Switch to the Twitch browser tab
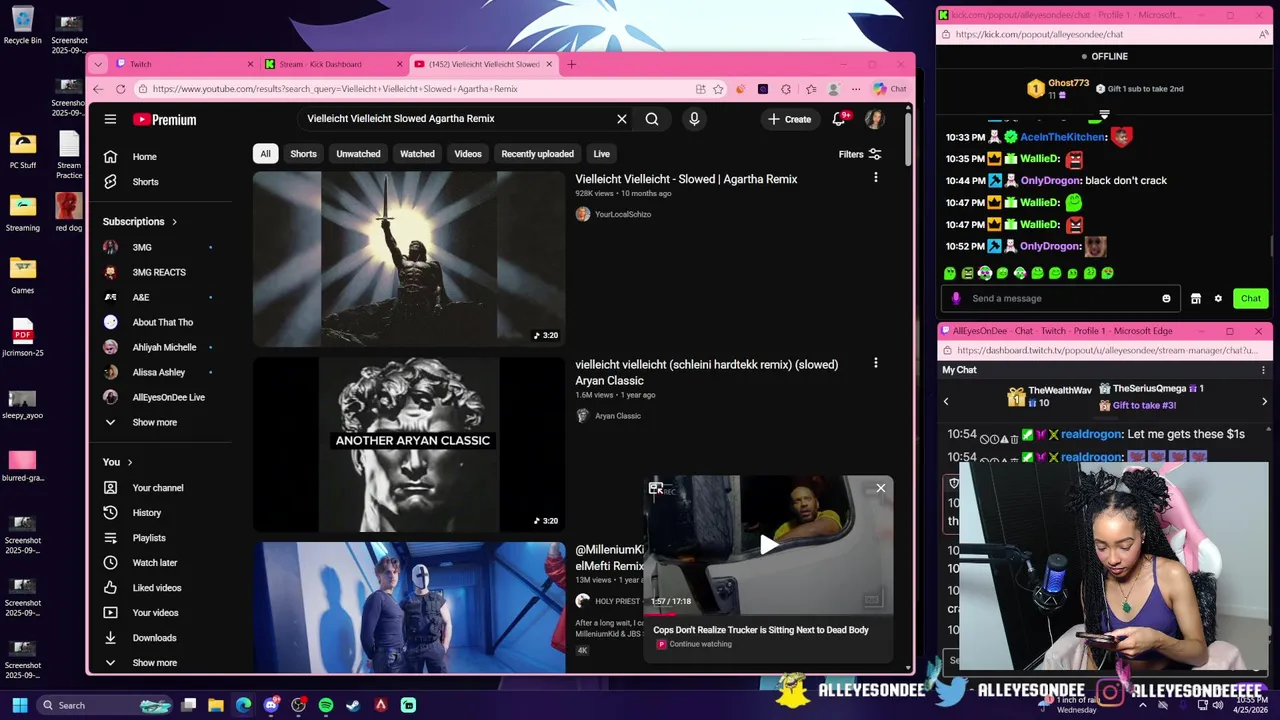The image size is (1280, 720). pyautogui.click(x=184, y=64)
